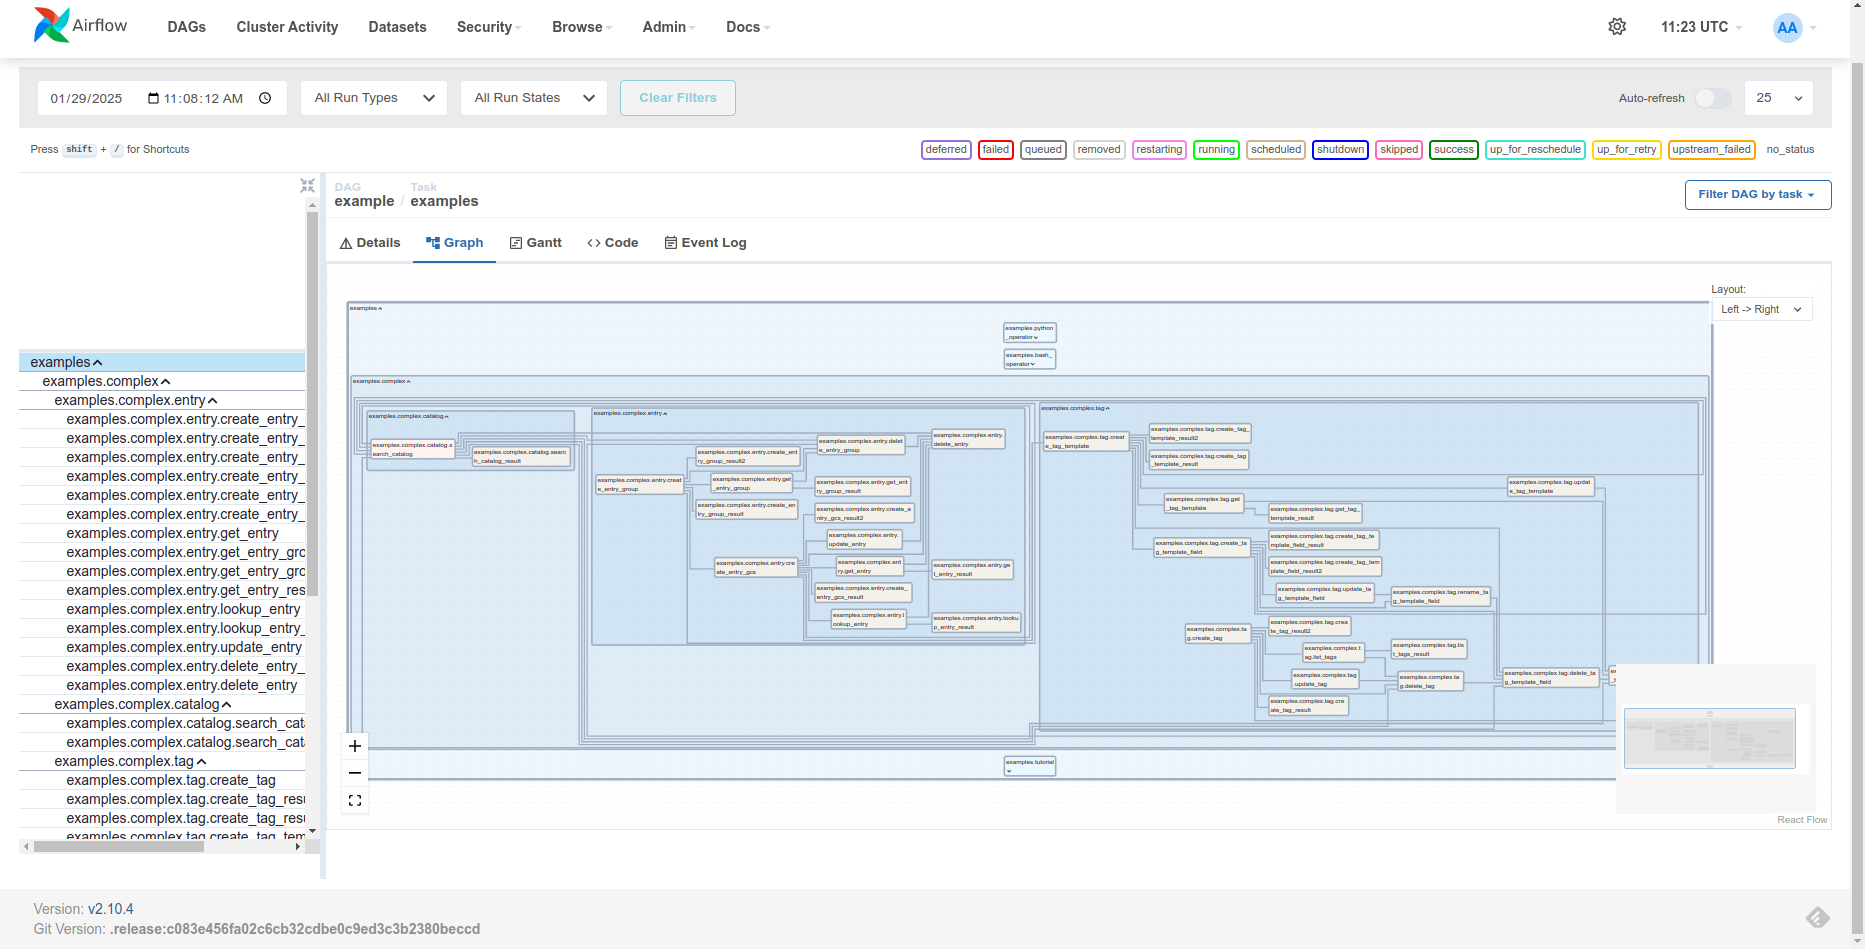Click the collapse grid panel icon

coord(307,186)
